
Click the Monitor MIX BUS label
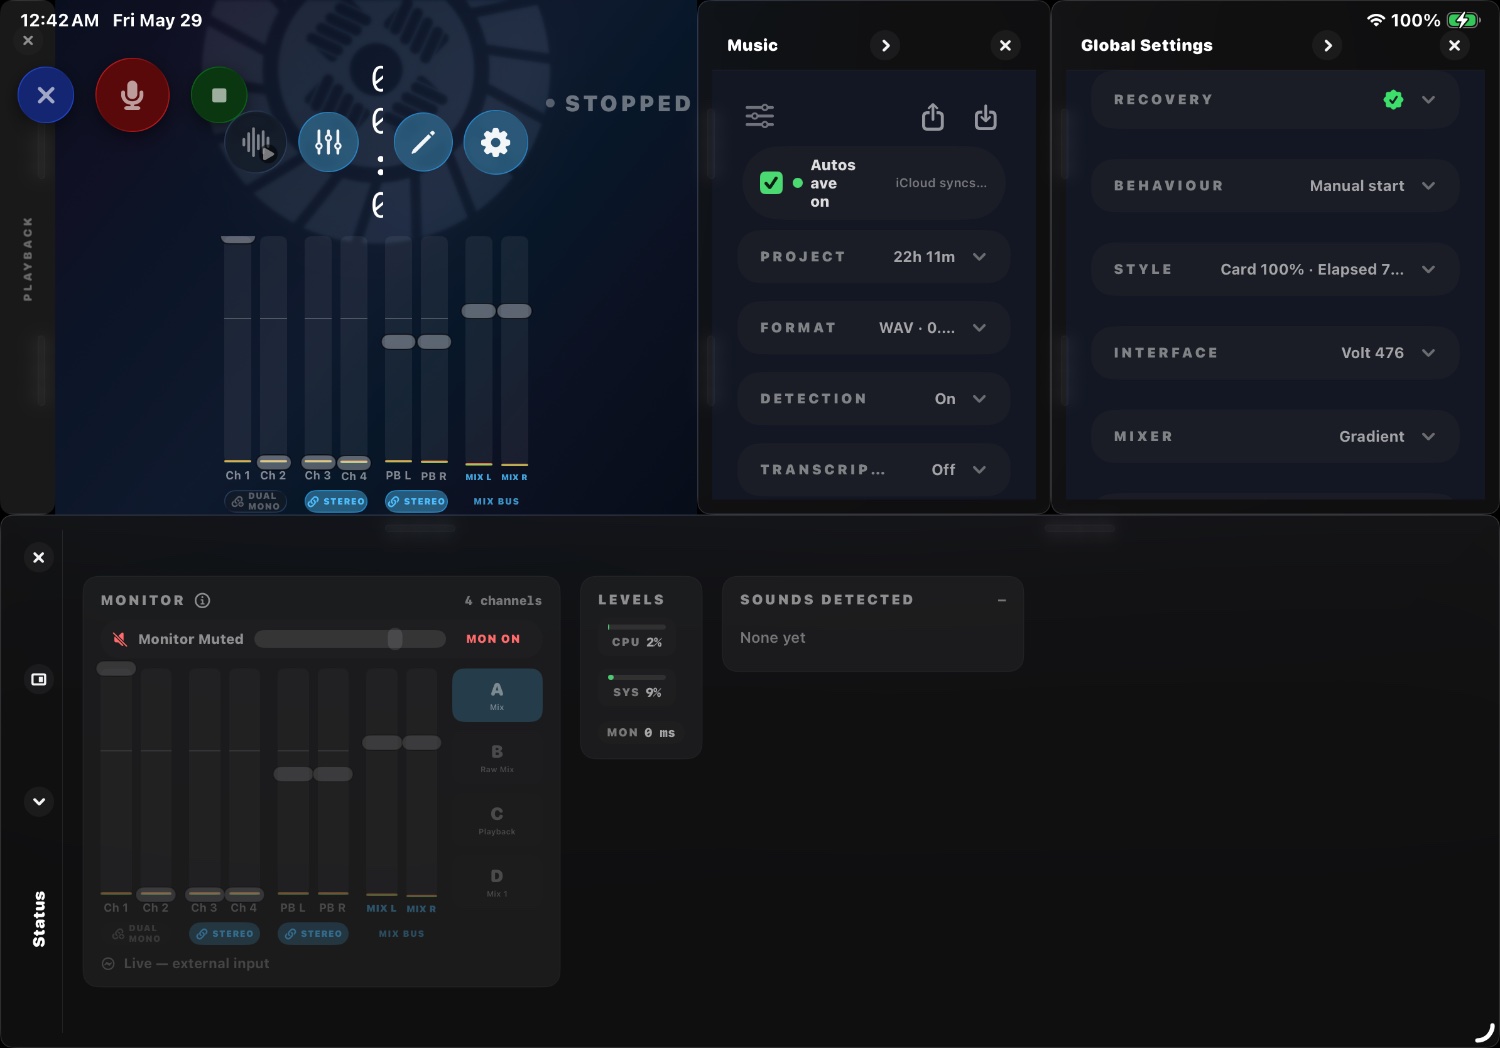click(401, 934)
